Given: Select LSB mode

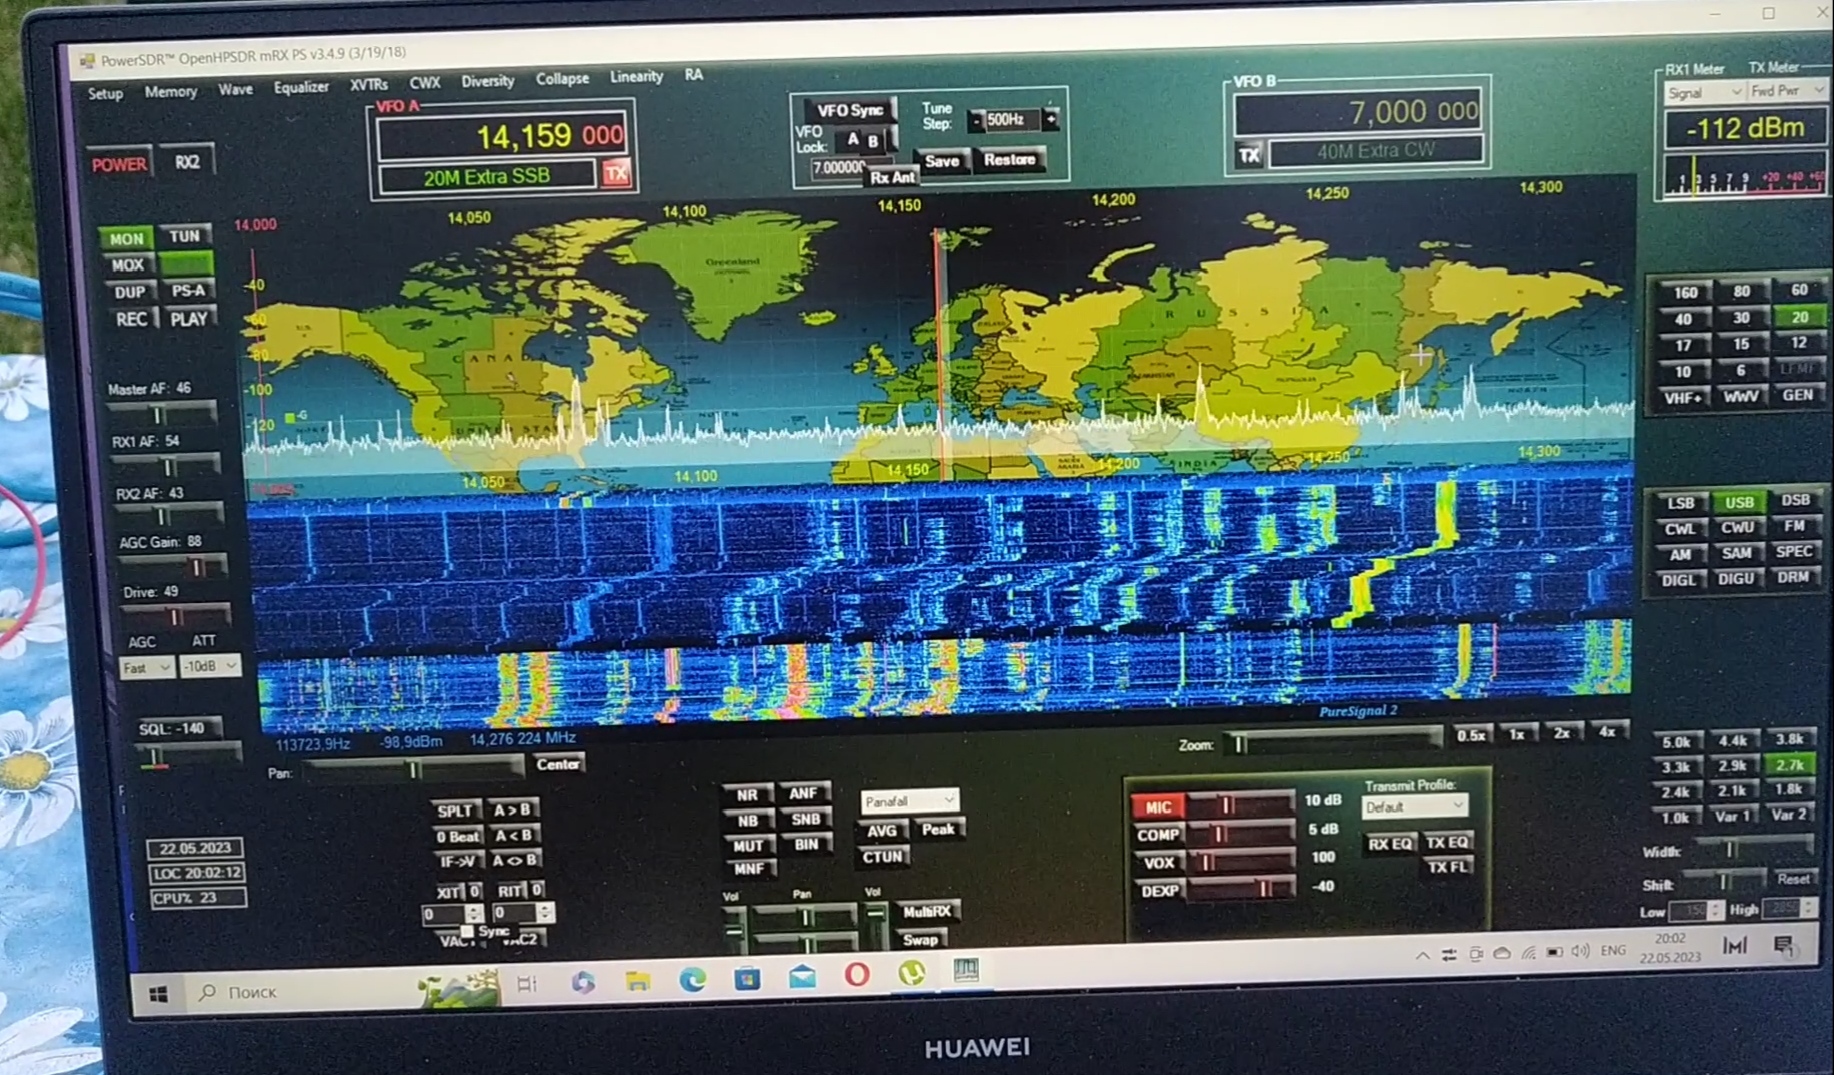Looking at the screenshot, I should click(x=1681, y=503).
